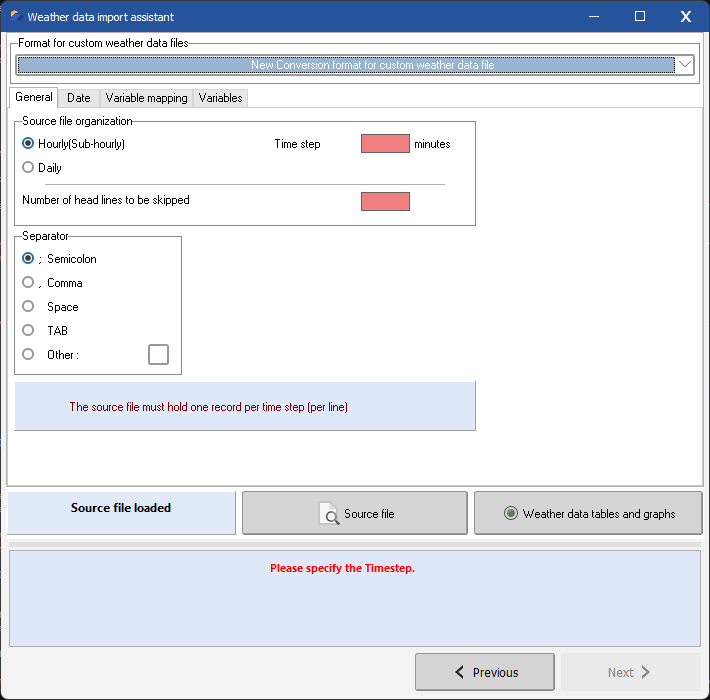Image resolution: width=710 pixels, height=700 pixels.
Task: Go to the Variables tab
Action: click(x=220, y=98)
